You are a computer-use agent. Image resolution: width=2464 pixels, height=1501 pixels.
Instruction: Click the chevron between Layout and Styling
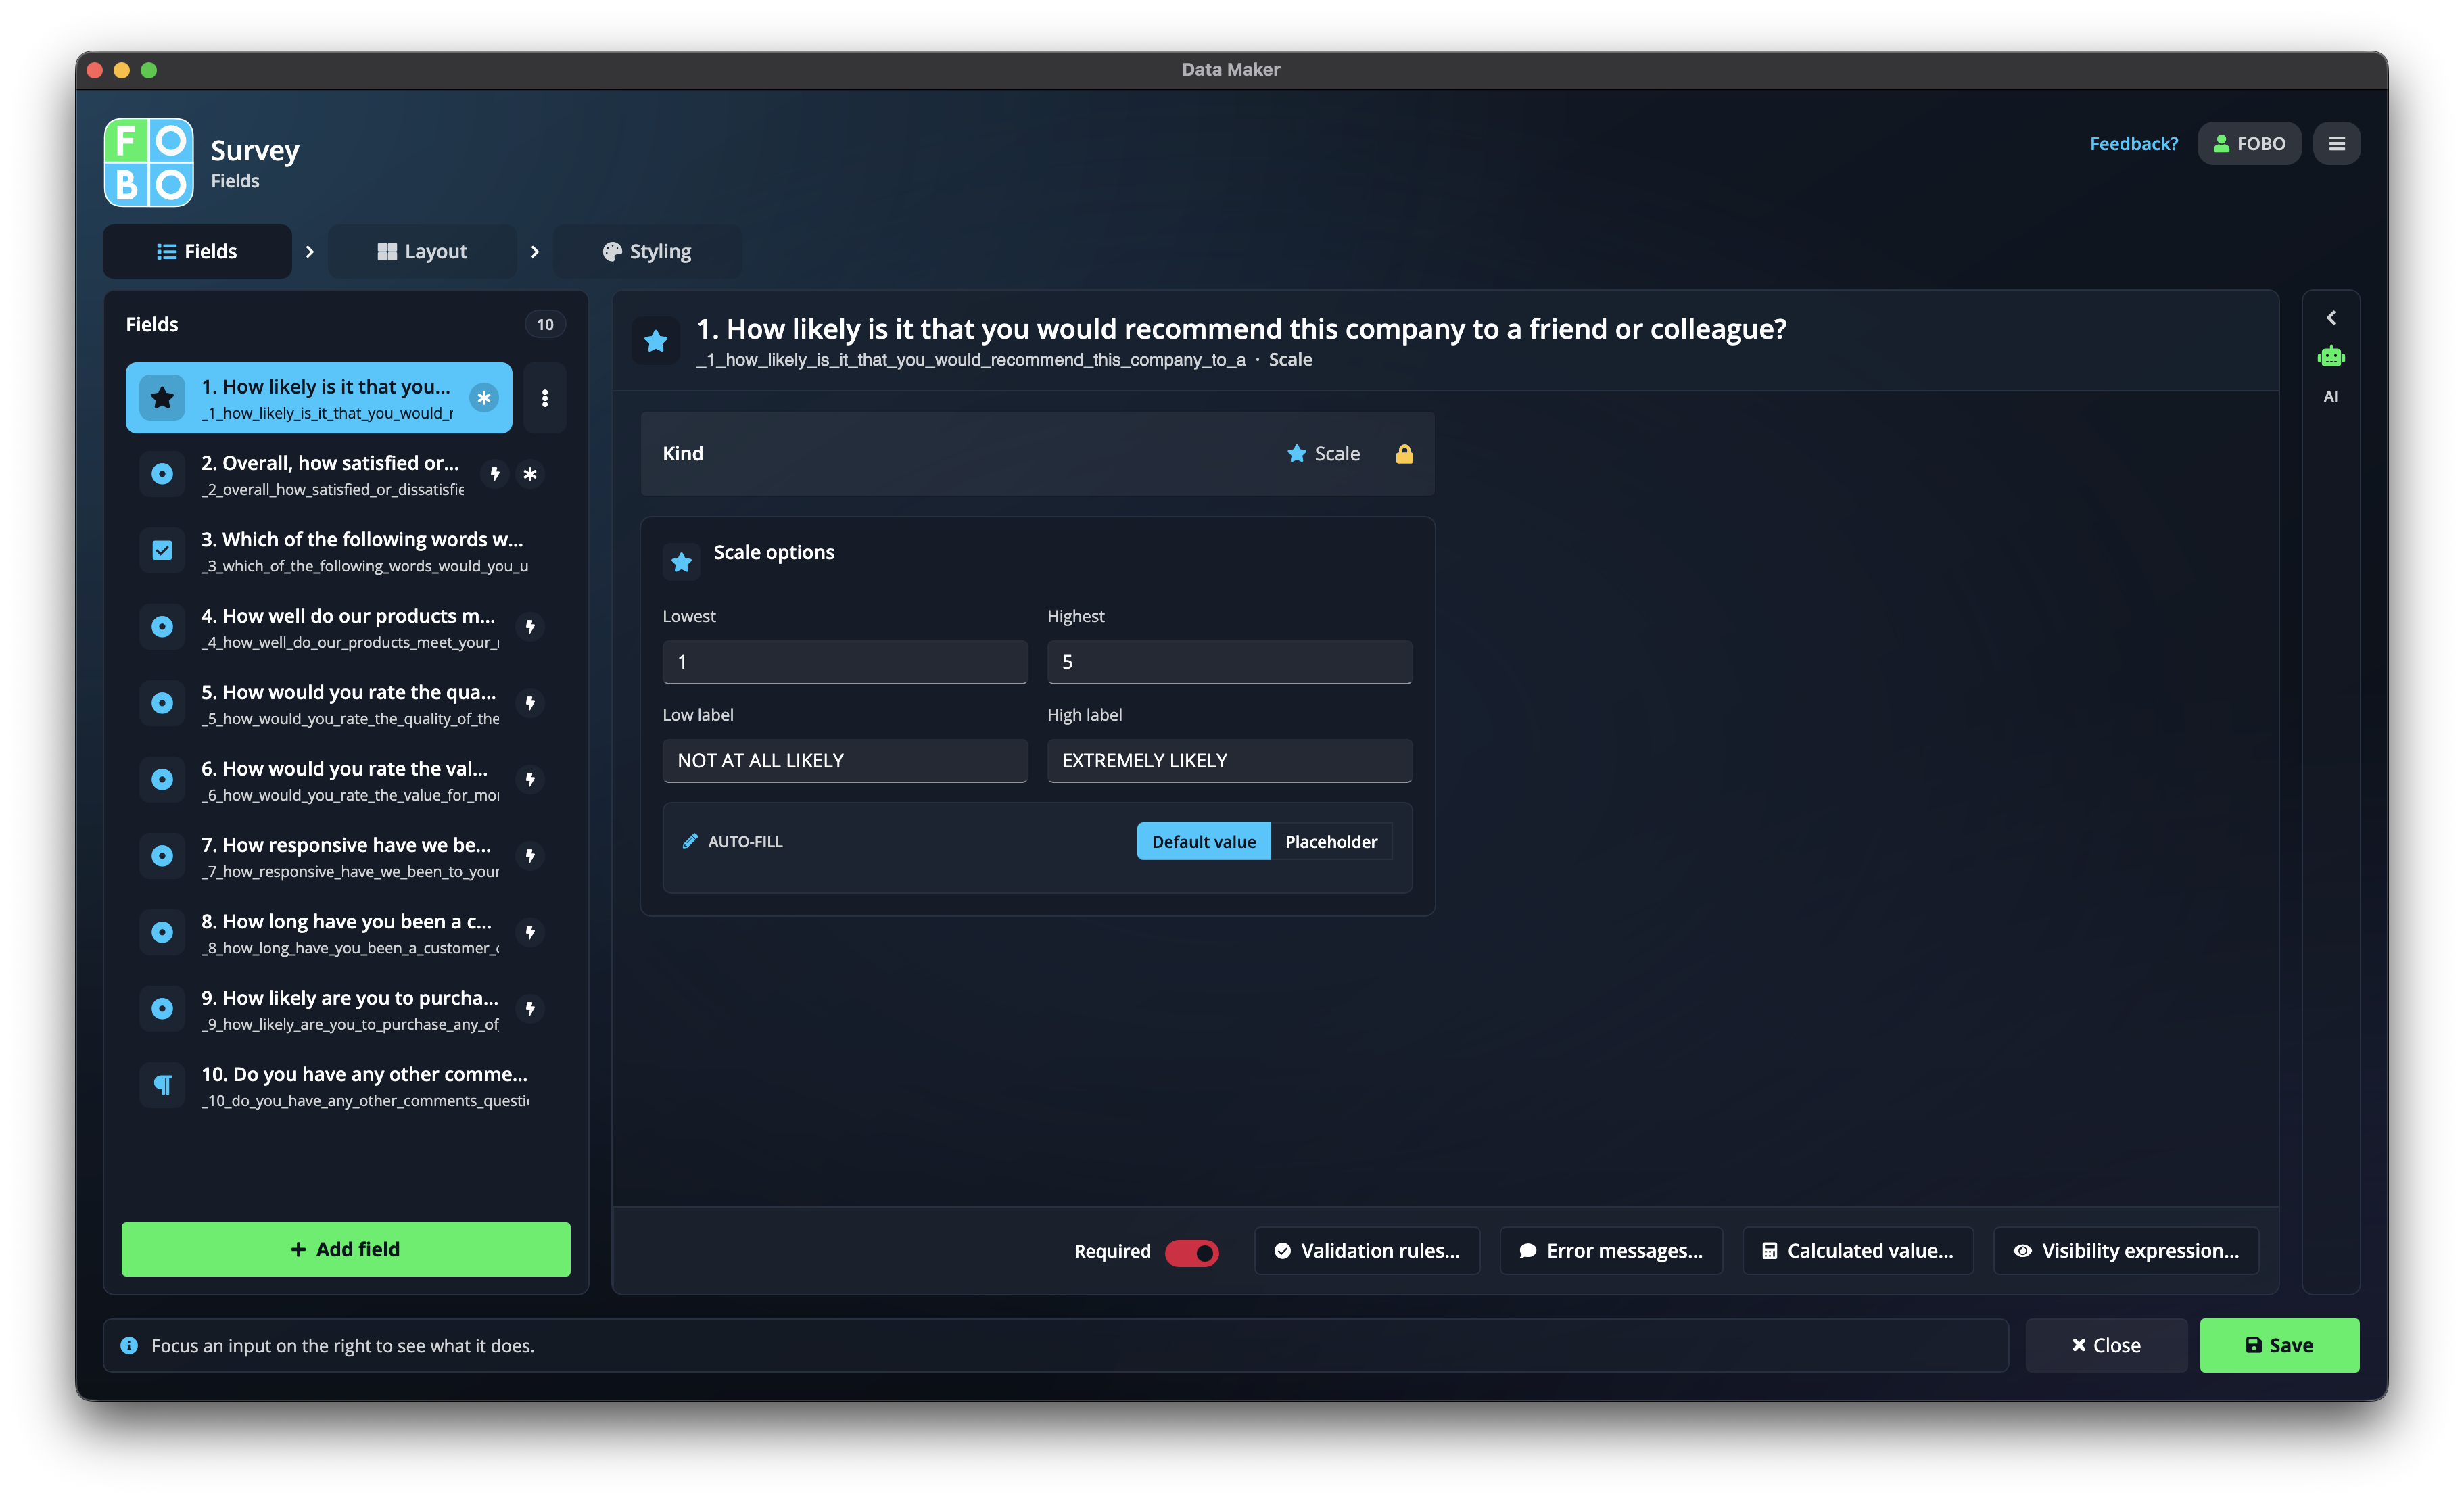(x=535, y=252)
